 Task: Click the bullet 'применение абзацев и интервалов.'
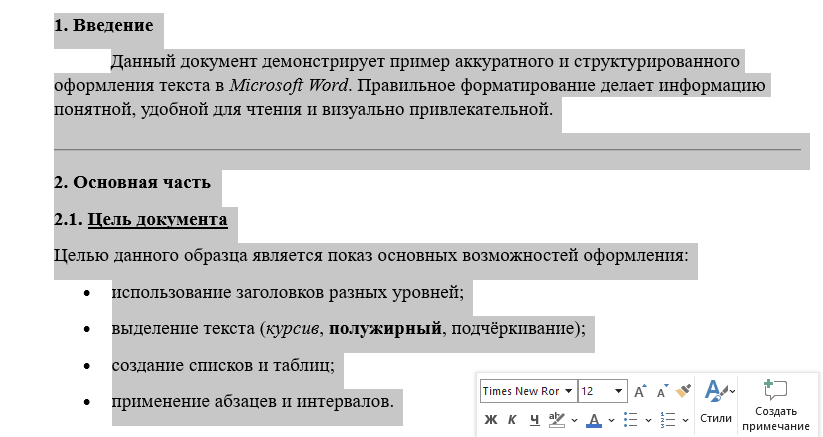(x=252, y=402)
